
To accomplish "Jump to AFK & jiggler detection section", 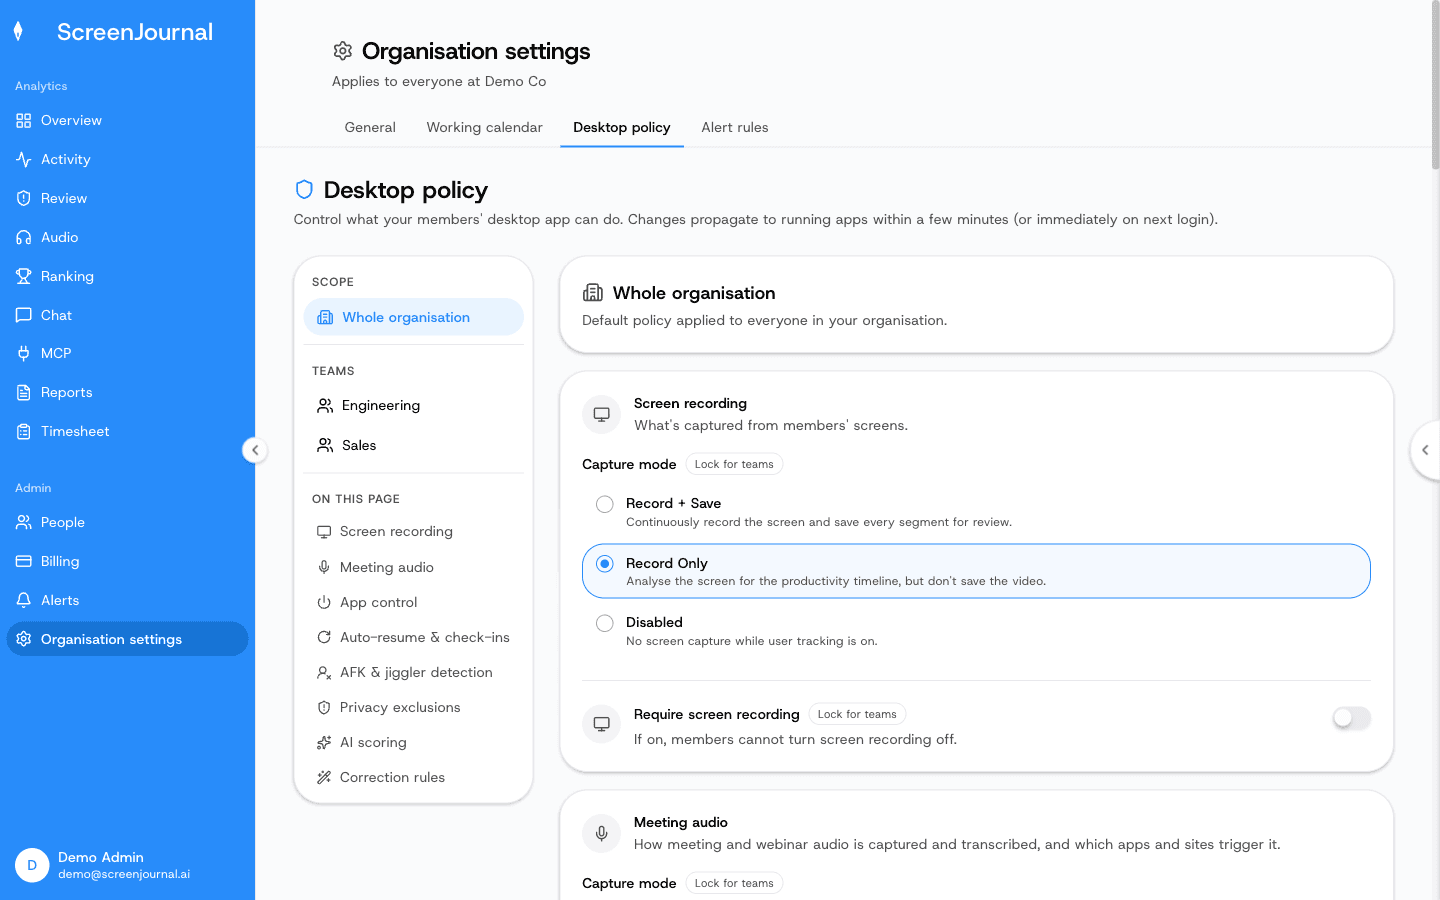I will coord(414,672).
